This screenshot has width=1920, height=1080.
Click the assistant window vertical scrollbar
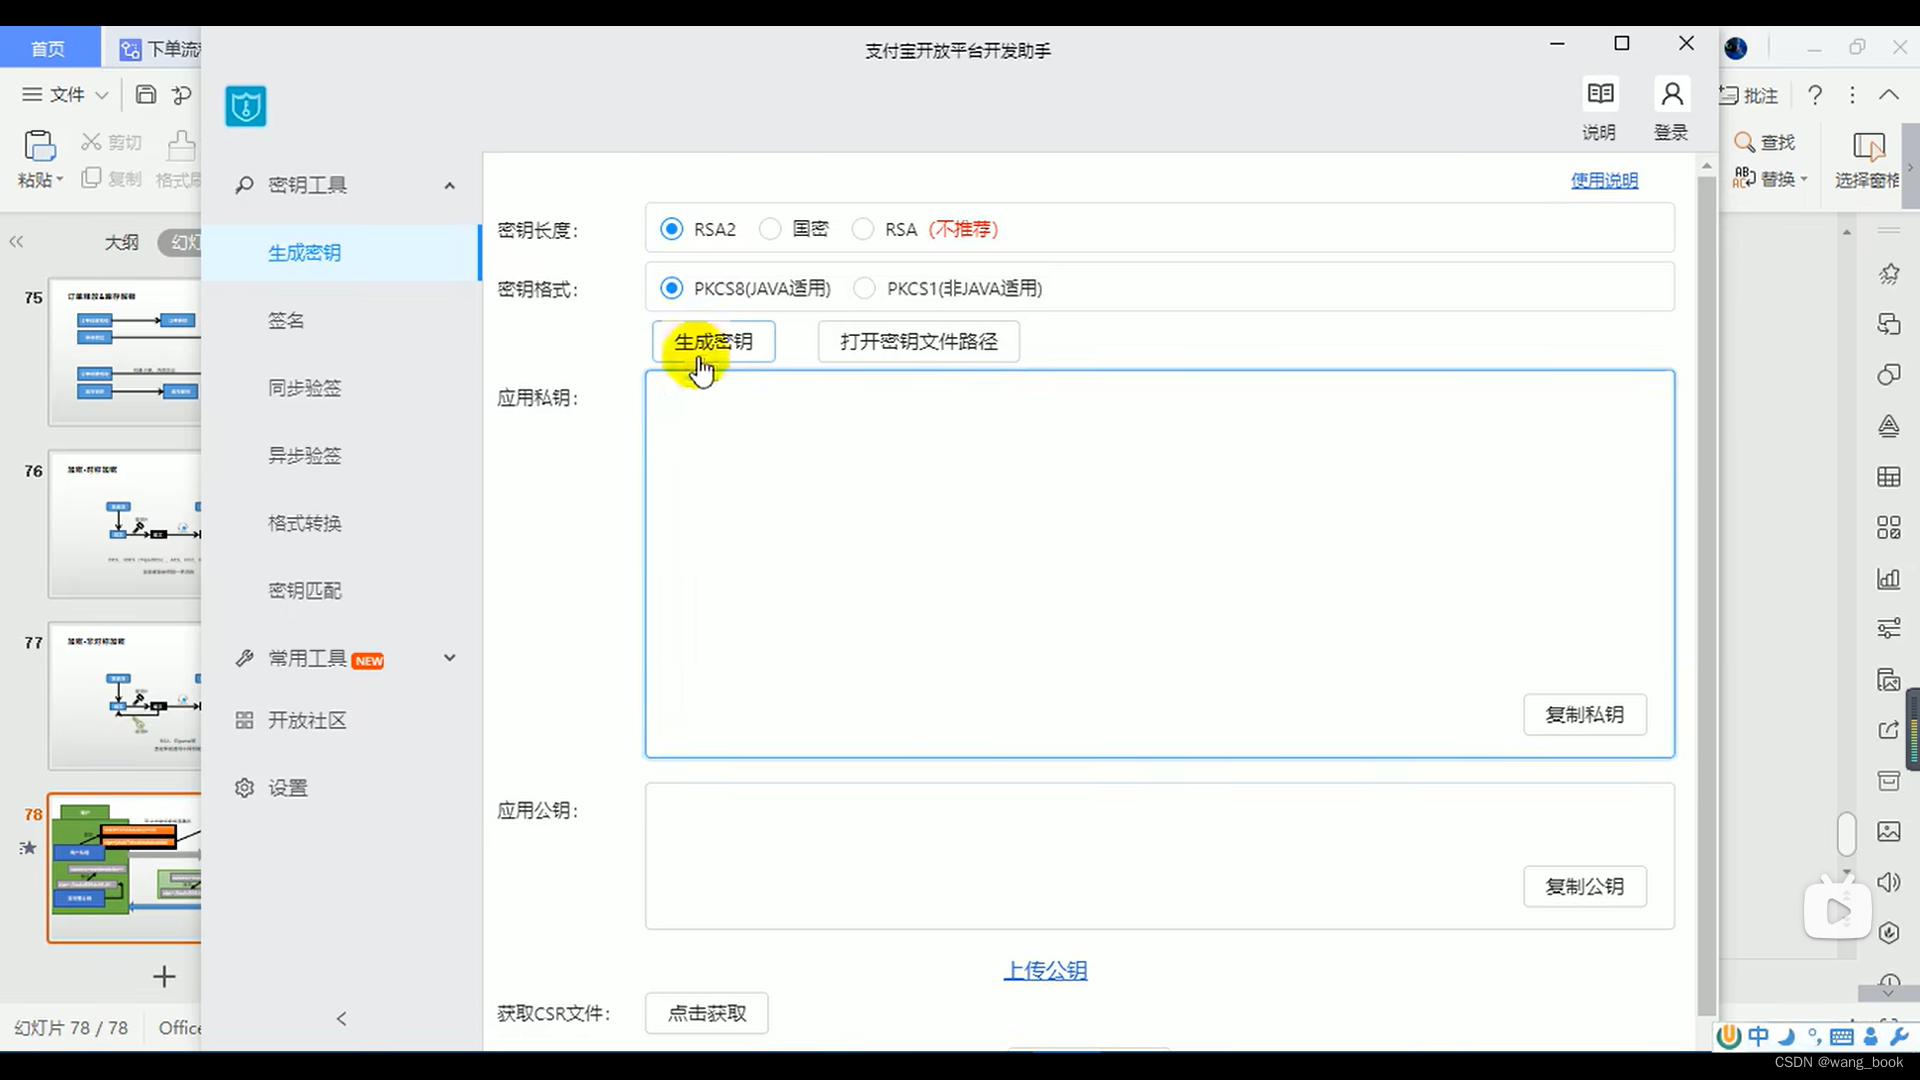click(1707, 595)
